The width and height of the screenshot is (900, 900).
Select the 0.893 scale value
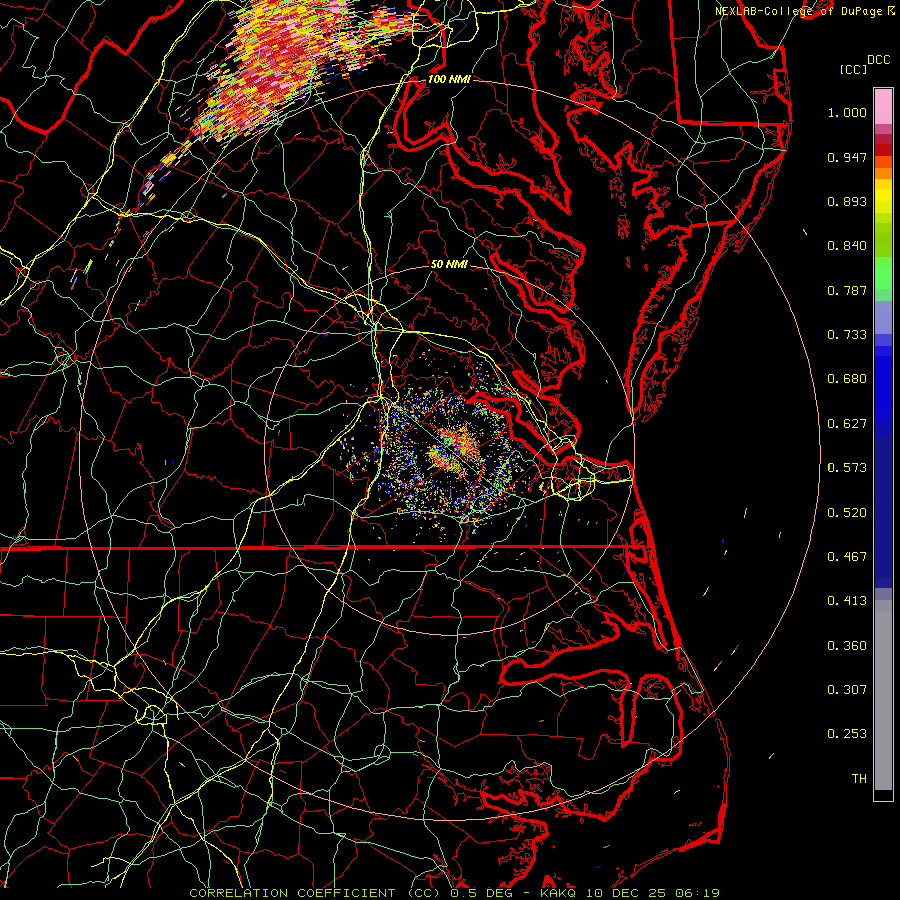[x=847, y=201]
